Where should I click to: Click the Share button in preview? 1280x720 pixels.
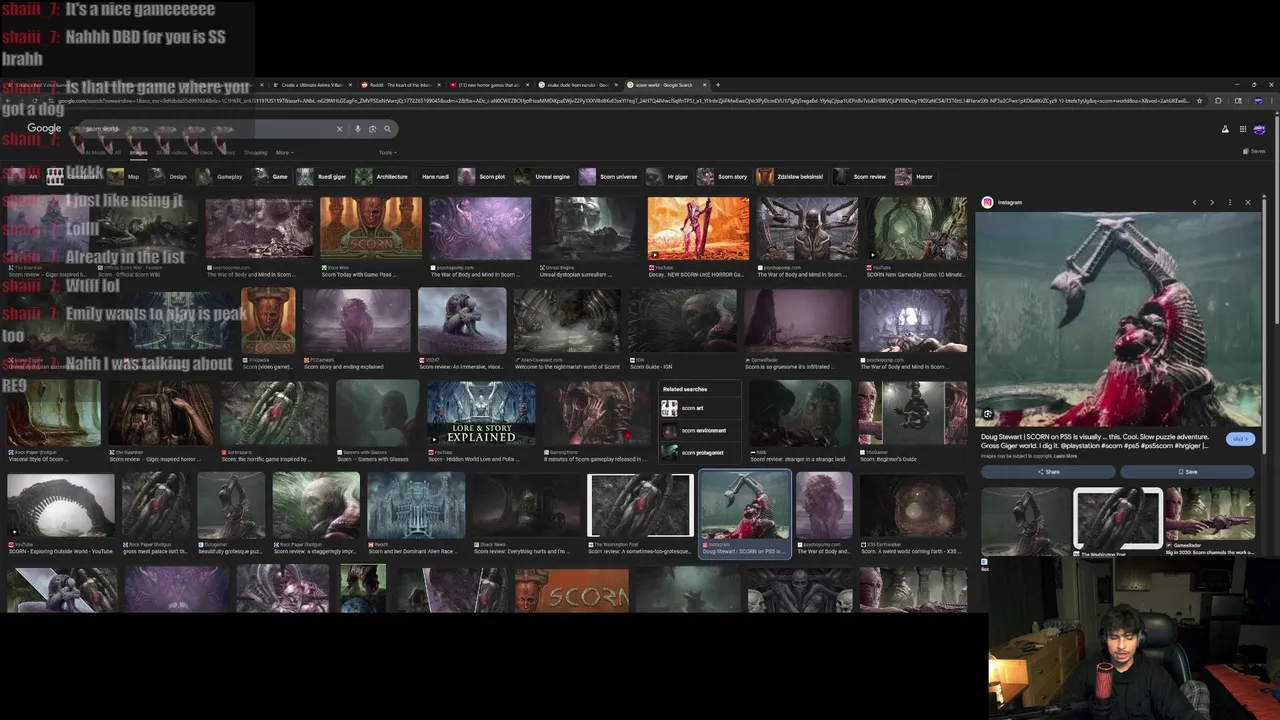pyautogui.click(x=1048, y=472)
